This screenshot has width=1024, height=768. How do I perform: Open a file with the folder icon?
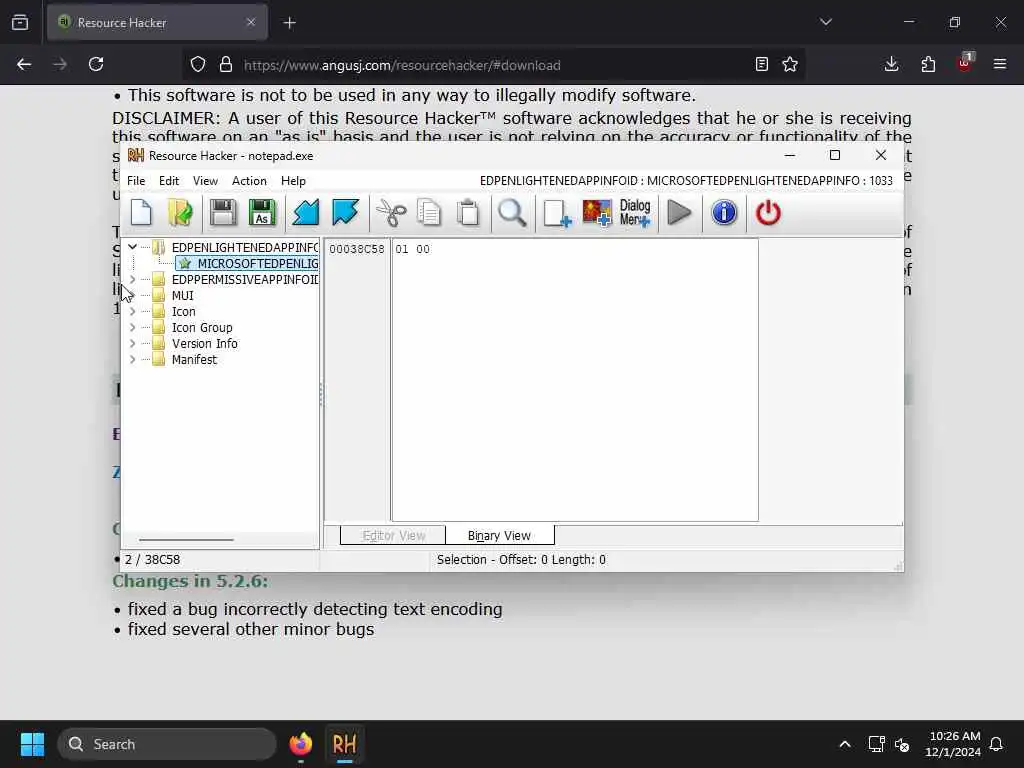[x=180, y=213]
